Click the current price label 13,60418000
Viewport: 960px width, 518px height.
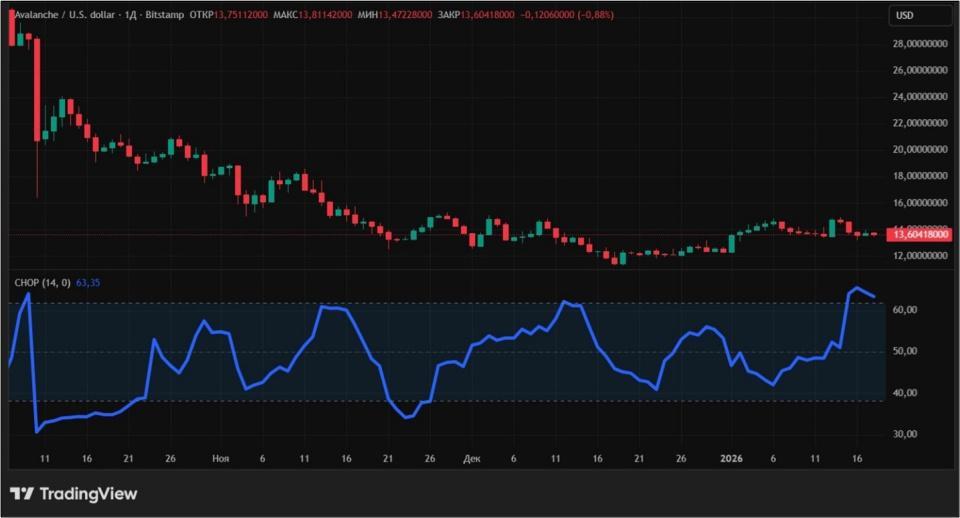920,235
